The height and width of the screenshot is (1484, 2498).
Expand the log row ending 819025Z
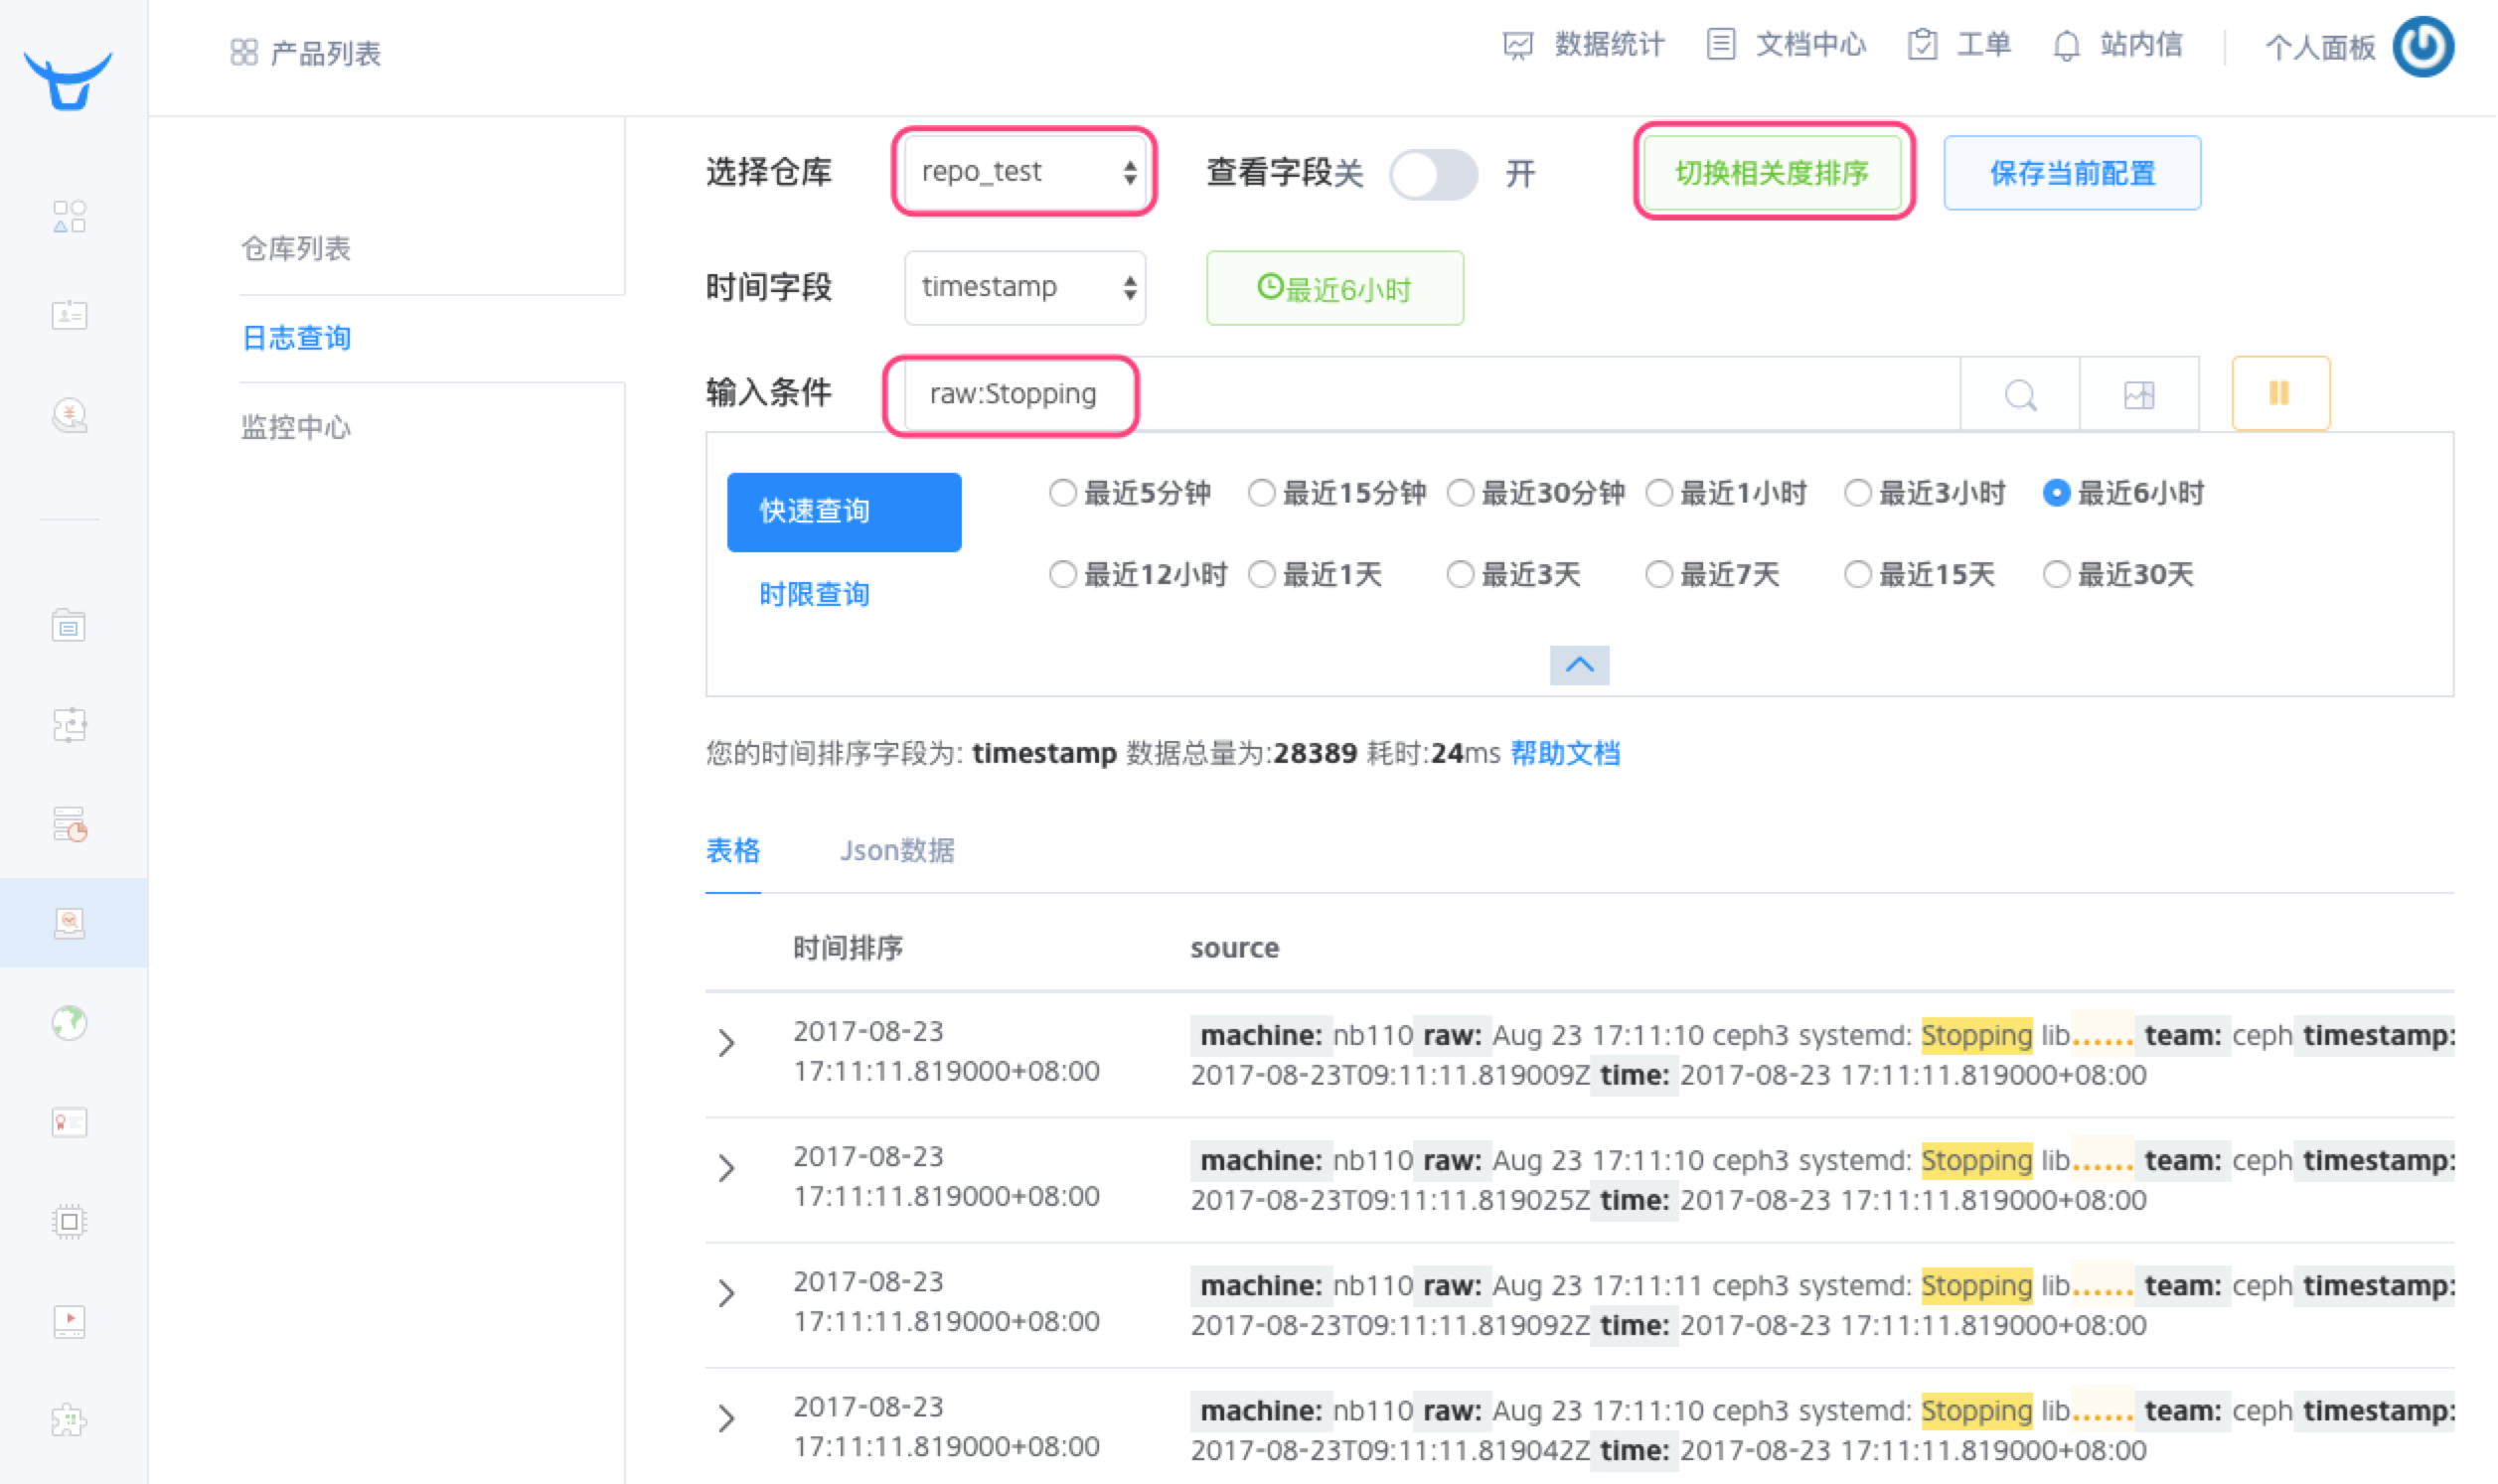pyautogui.click(x=727, y=1168)
